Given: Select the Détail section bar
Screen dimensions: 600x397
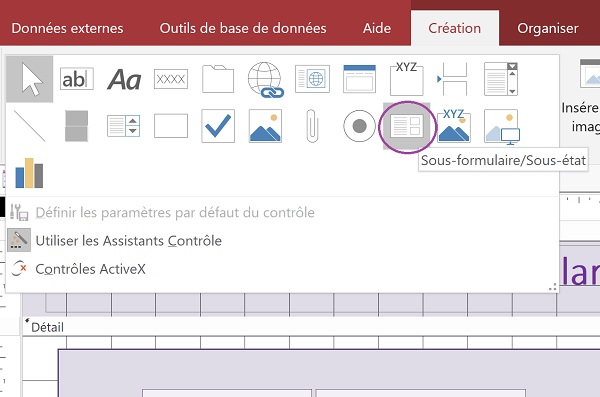Looking at the screenshot, I should 311,327.
